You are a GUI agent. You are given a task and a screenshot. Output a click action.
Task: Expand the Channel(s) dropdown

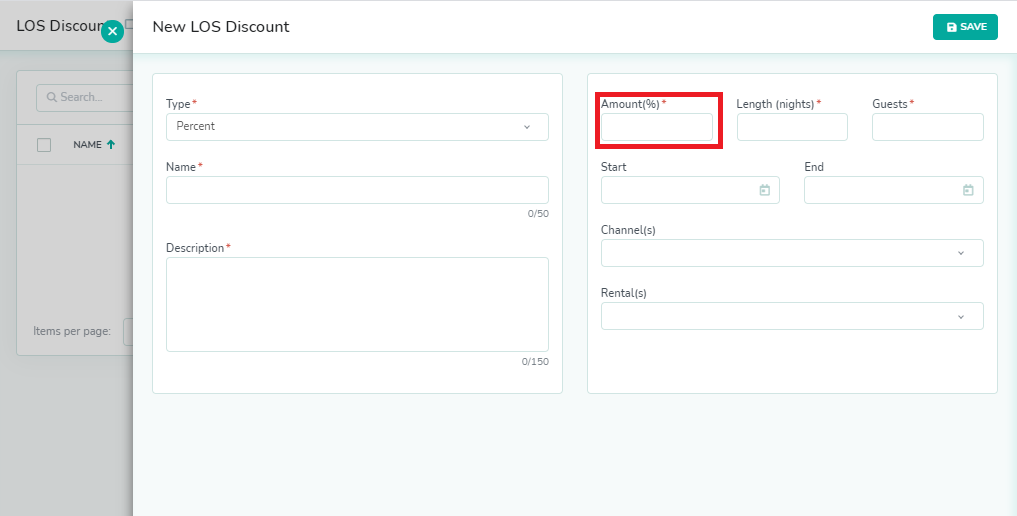pyautogui.click(x=792, y=253)
